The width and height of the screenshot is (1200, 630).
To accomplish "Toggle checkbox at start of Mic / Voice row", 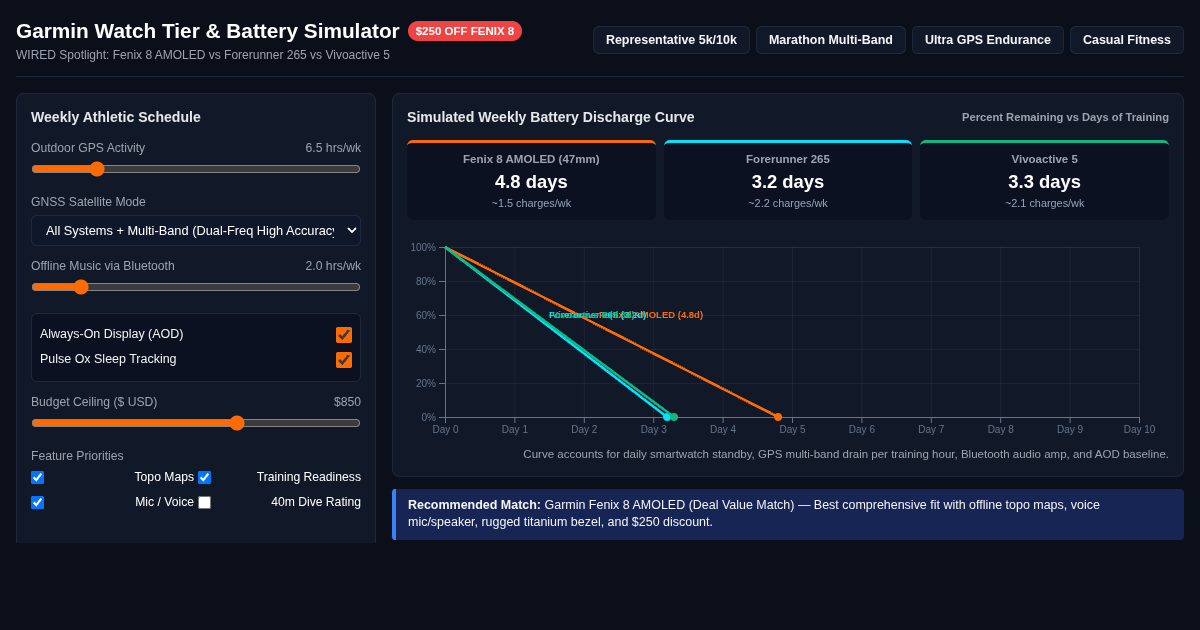I will pyautogui.click(x=37, y=502).
